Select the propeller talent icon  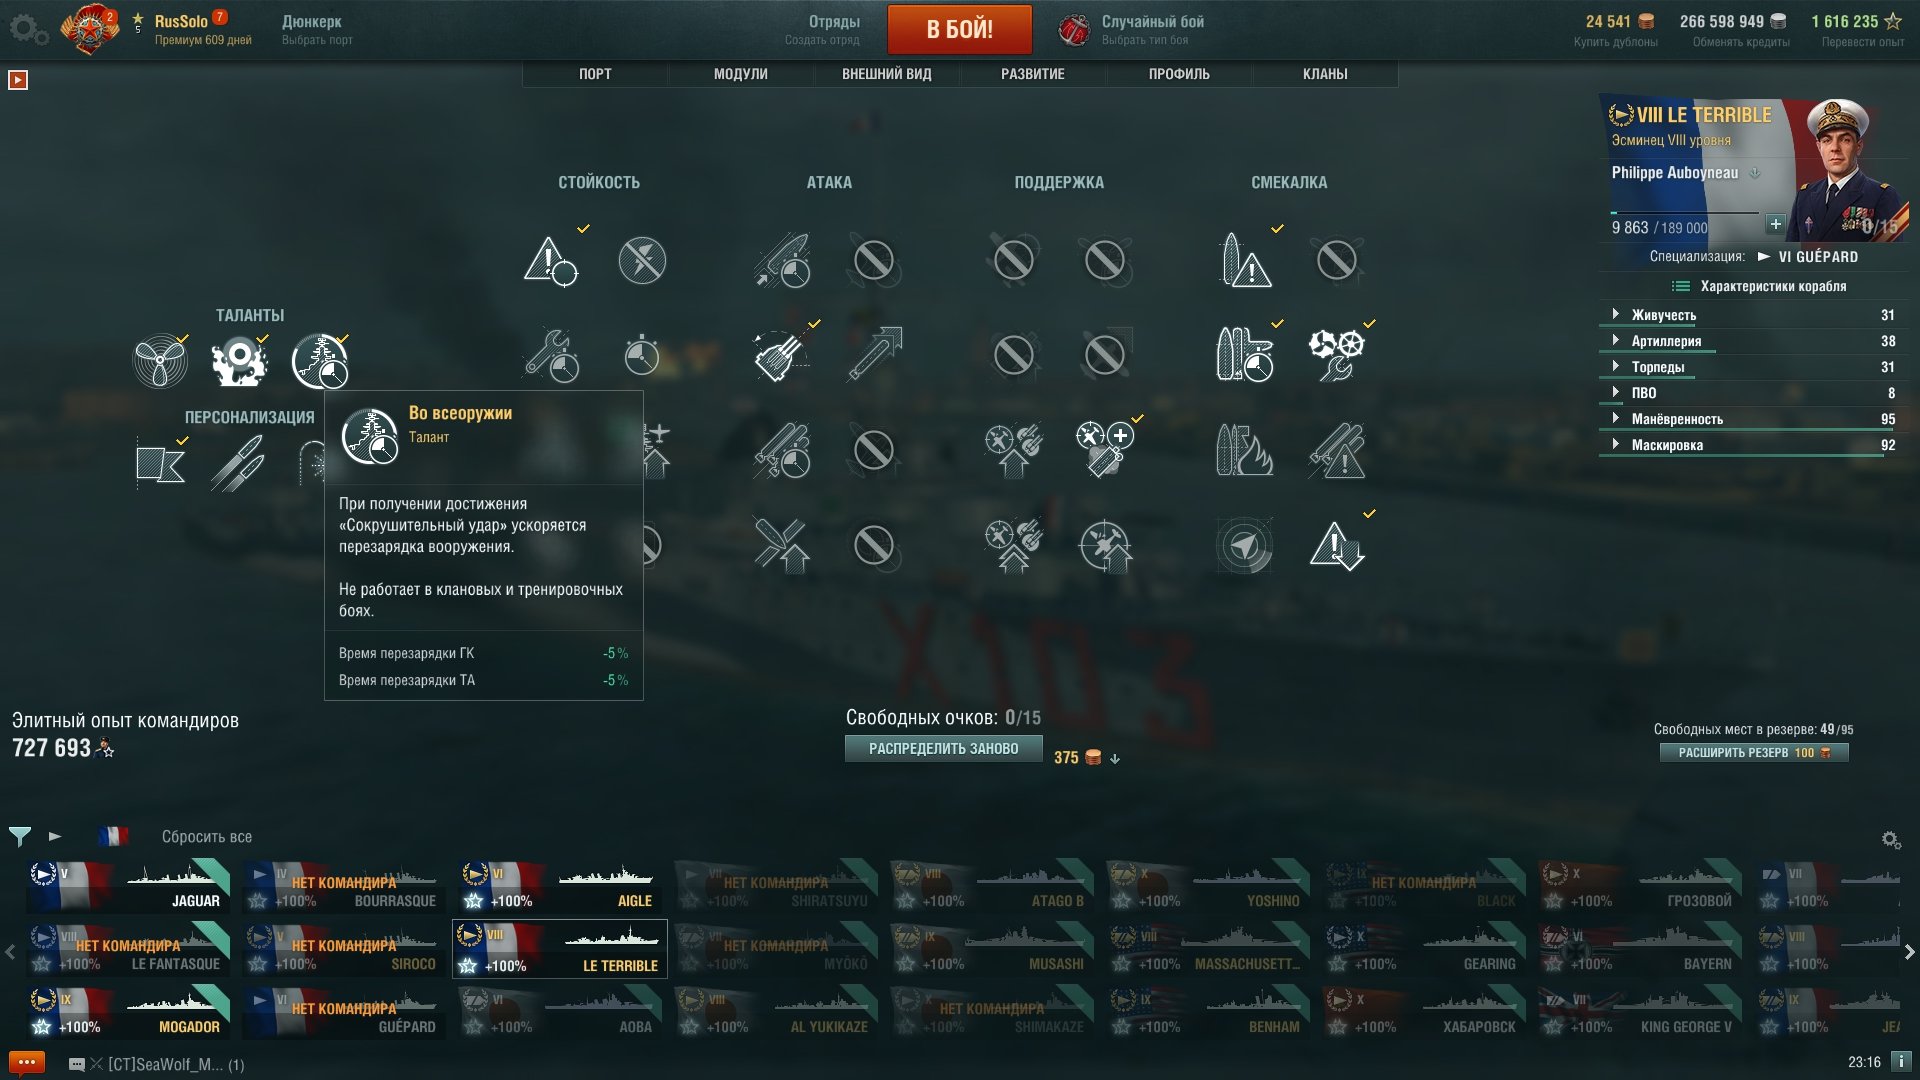pyautogui.click(x=160, y=361)
